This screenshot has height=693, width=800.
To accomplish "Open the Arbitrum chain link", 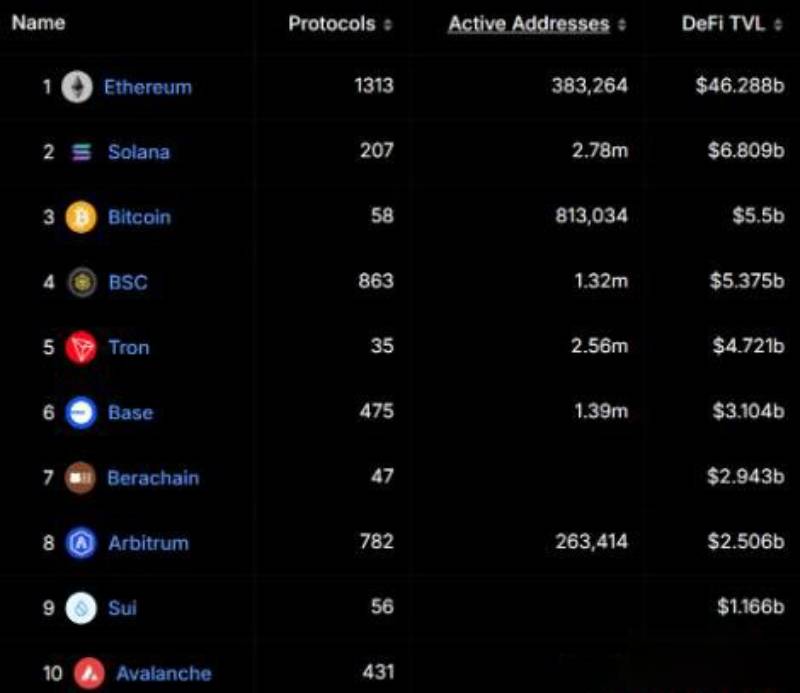I will [148, 543].
